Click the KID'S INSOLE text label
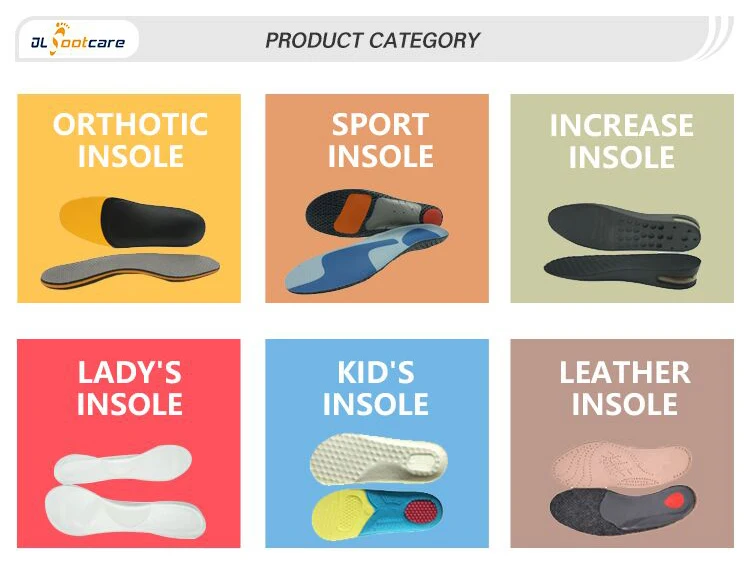Screen dimensions: 750x565 (x=376, y=388)
